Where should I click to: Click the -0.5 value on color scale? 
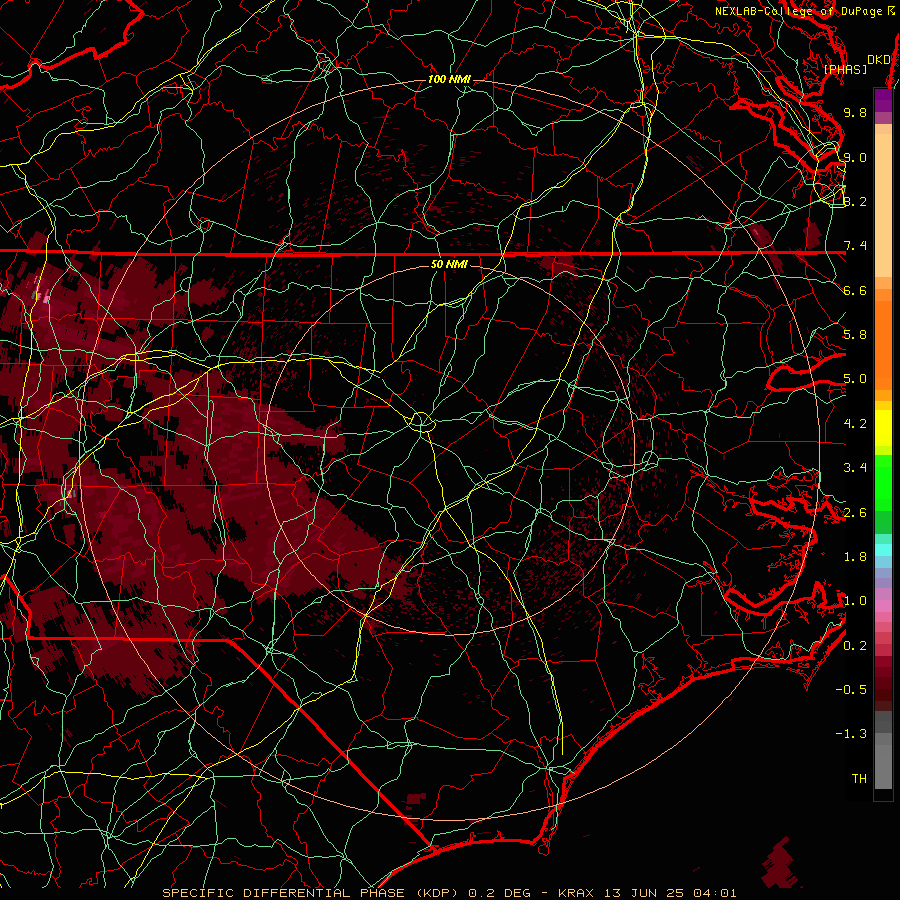pyautogui.click(x=851, y=690)
